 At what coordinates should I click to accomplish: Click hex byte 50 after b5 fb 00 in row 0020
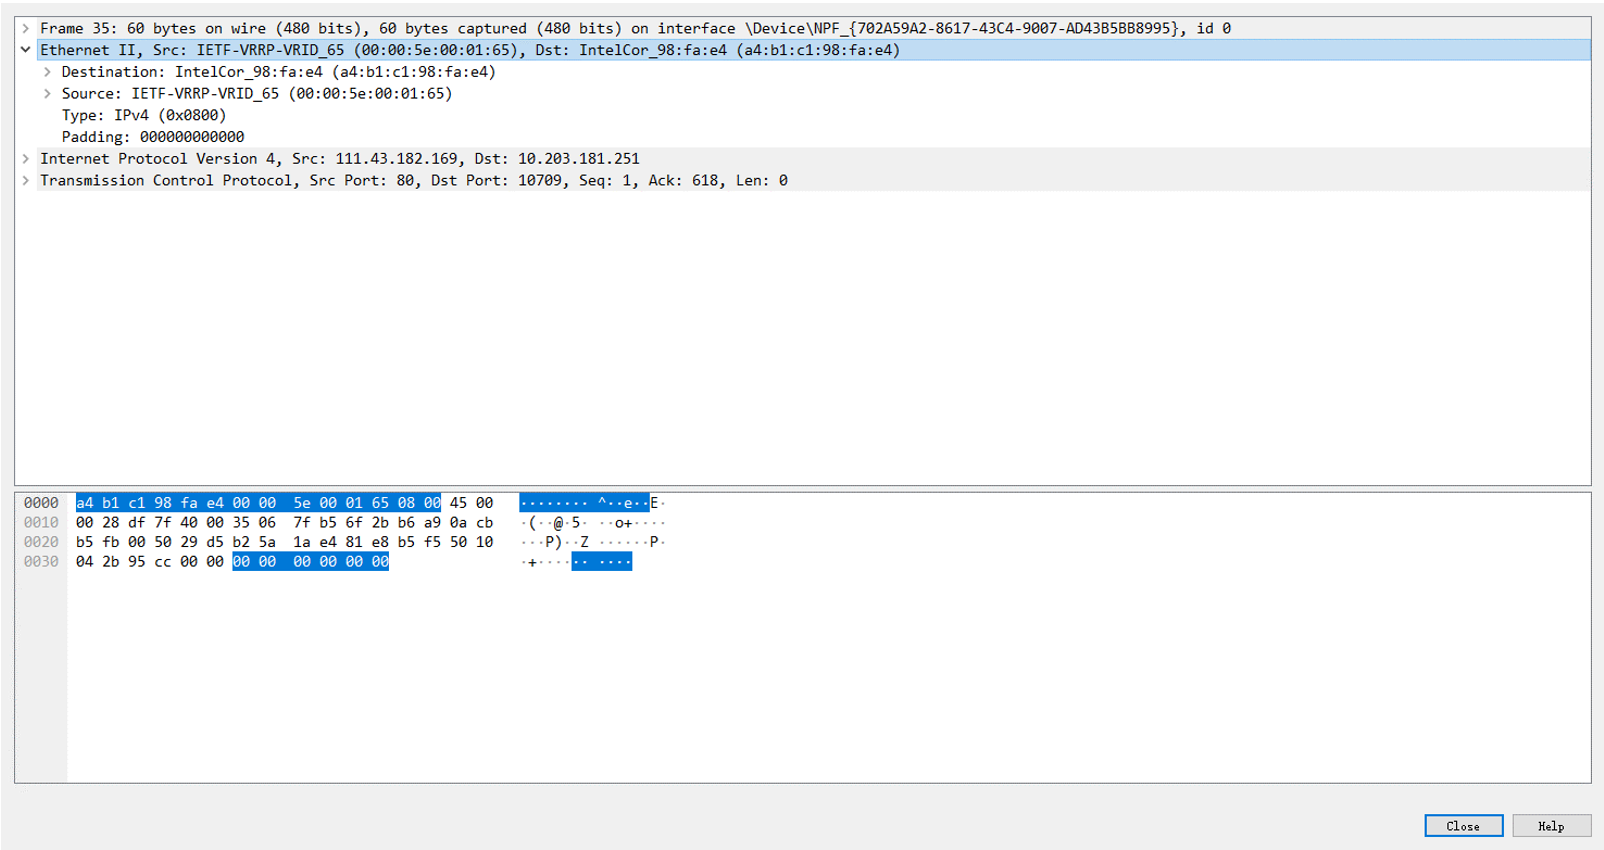pyautogui.click(x=163, y=542)
